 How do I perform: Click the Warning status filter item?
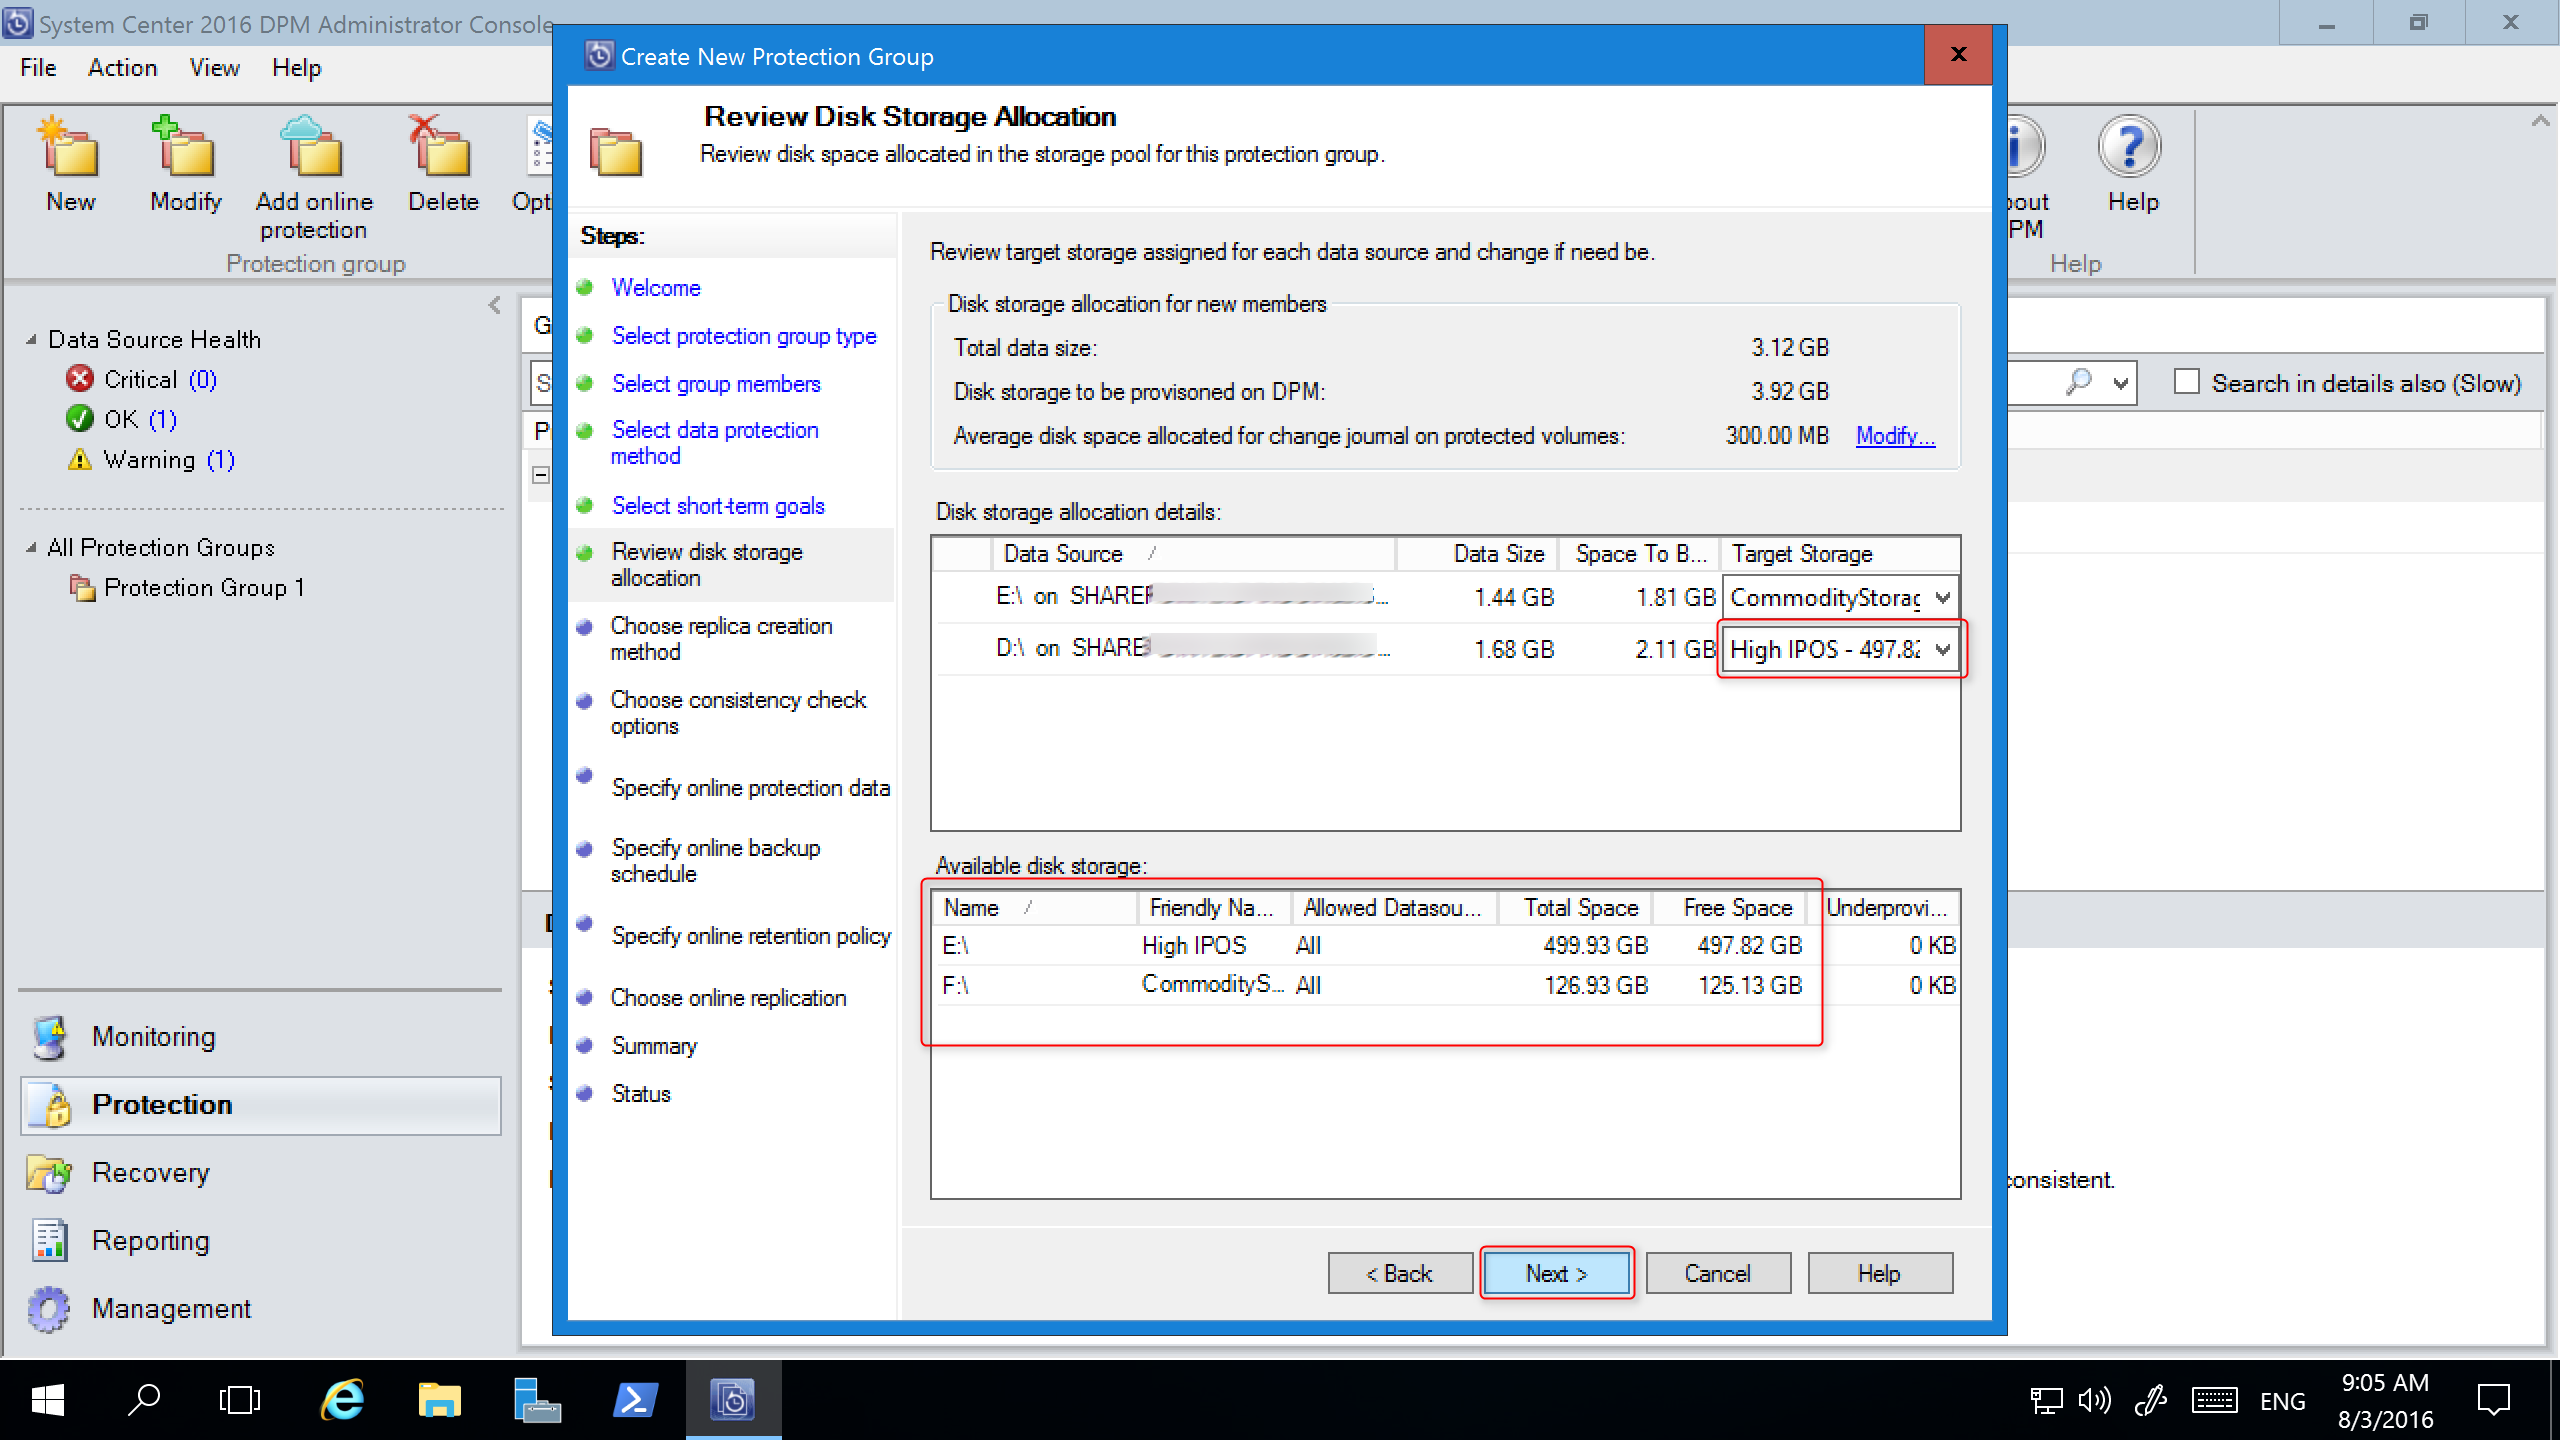point(171,459)
